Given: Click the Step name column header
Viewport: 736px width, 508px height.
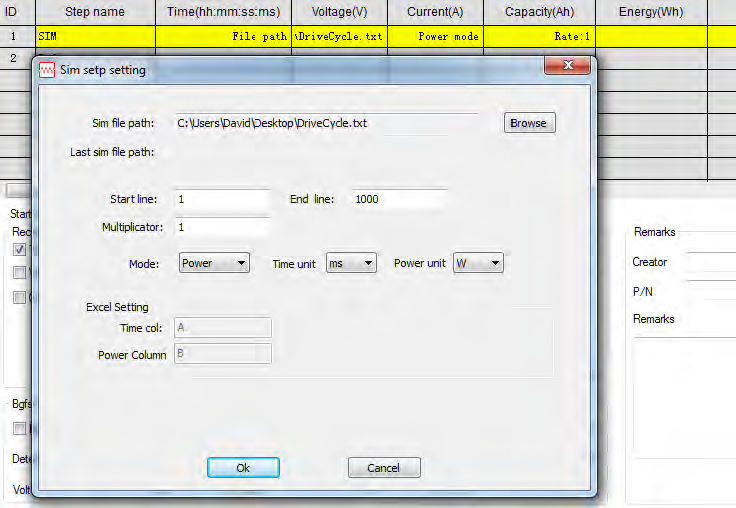Looking at the screenshot, I should click(95, 12).
